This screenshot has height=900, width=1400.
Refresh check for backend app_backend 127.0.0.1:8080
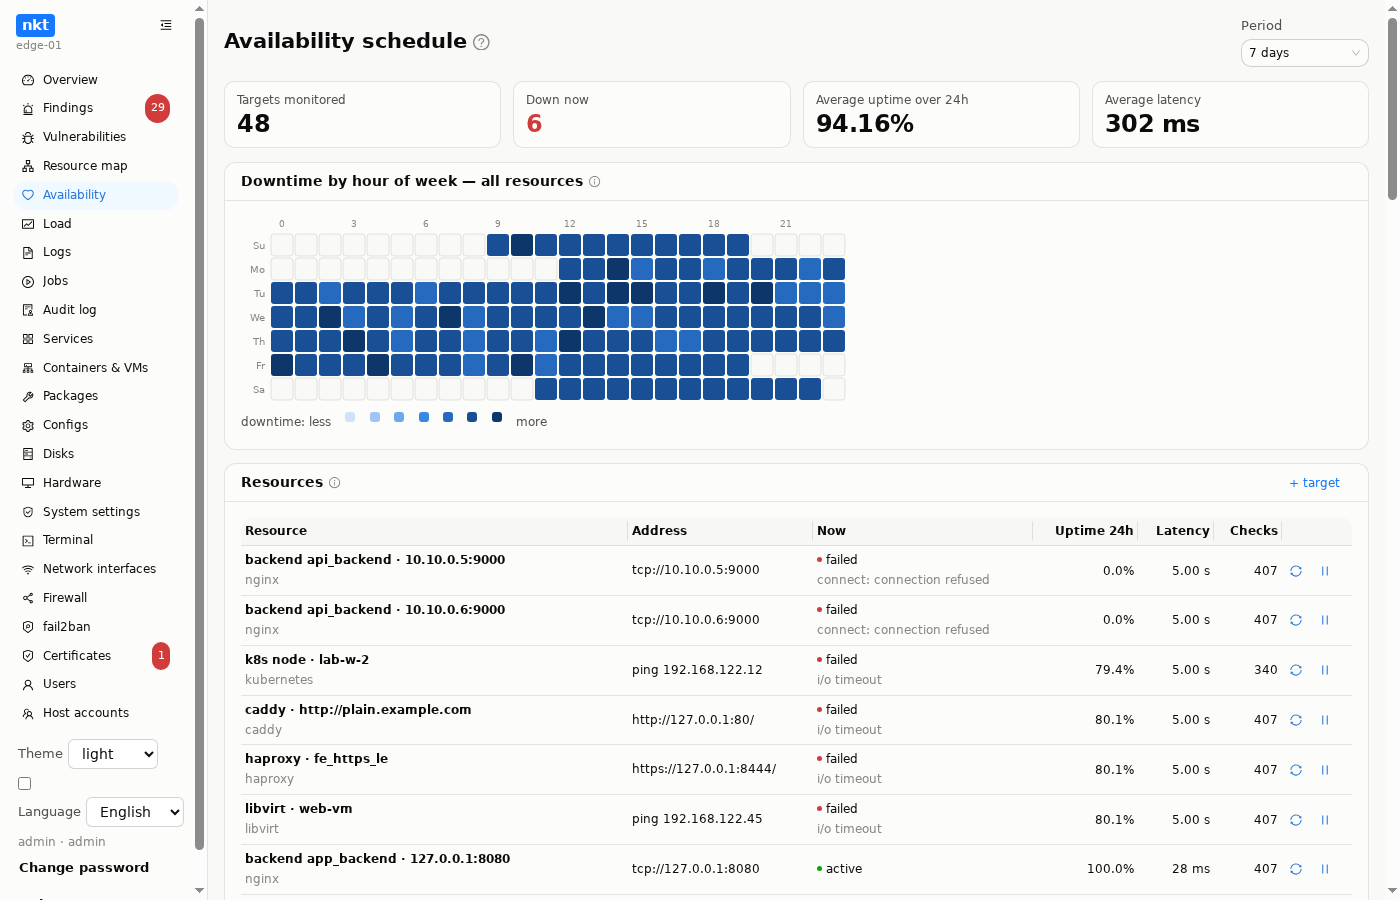pos(1296,869)
